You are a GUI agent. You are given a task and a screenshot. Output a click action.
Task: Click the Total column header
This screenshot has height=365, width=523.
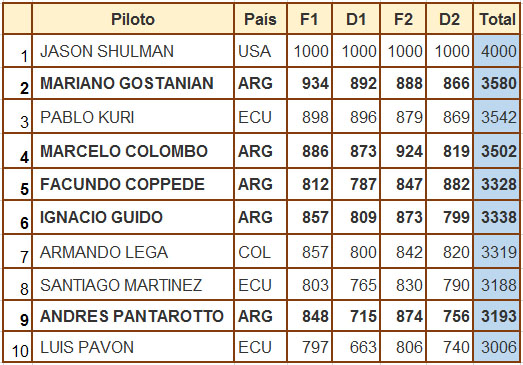pyautogui.click(x=497, y=19)
